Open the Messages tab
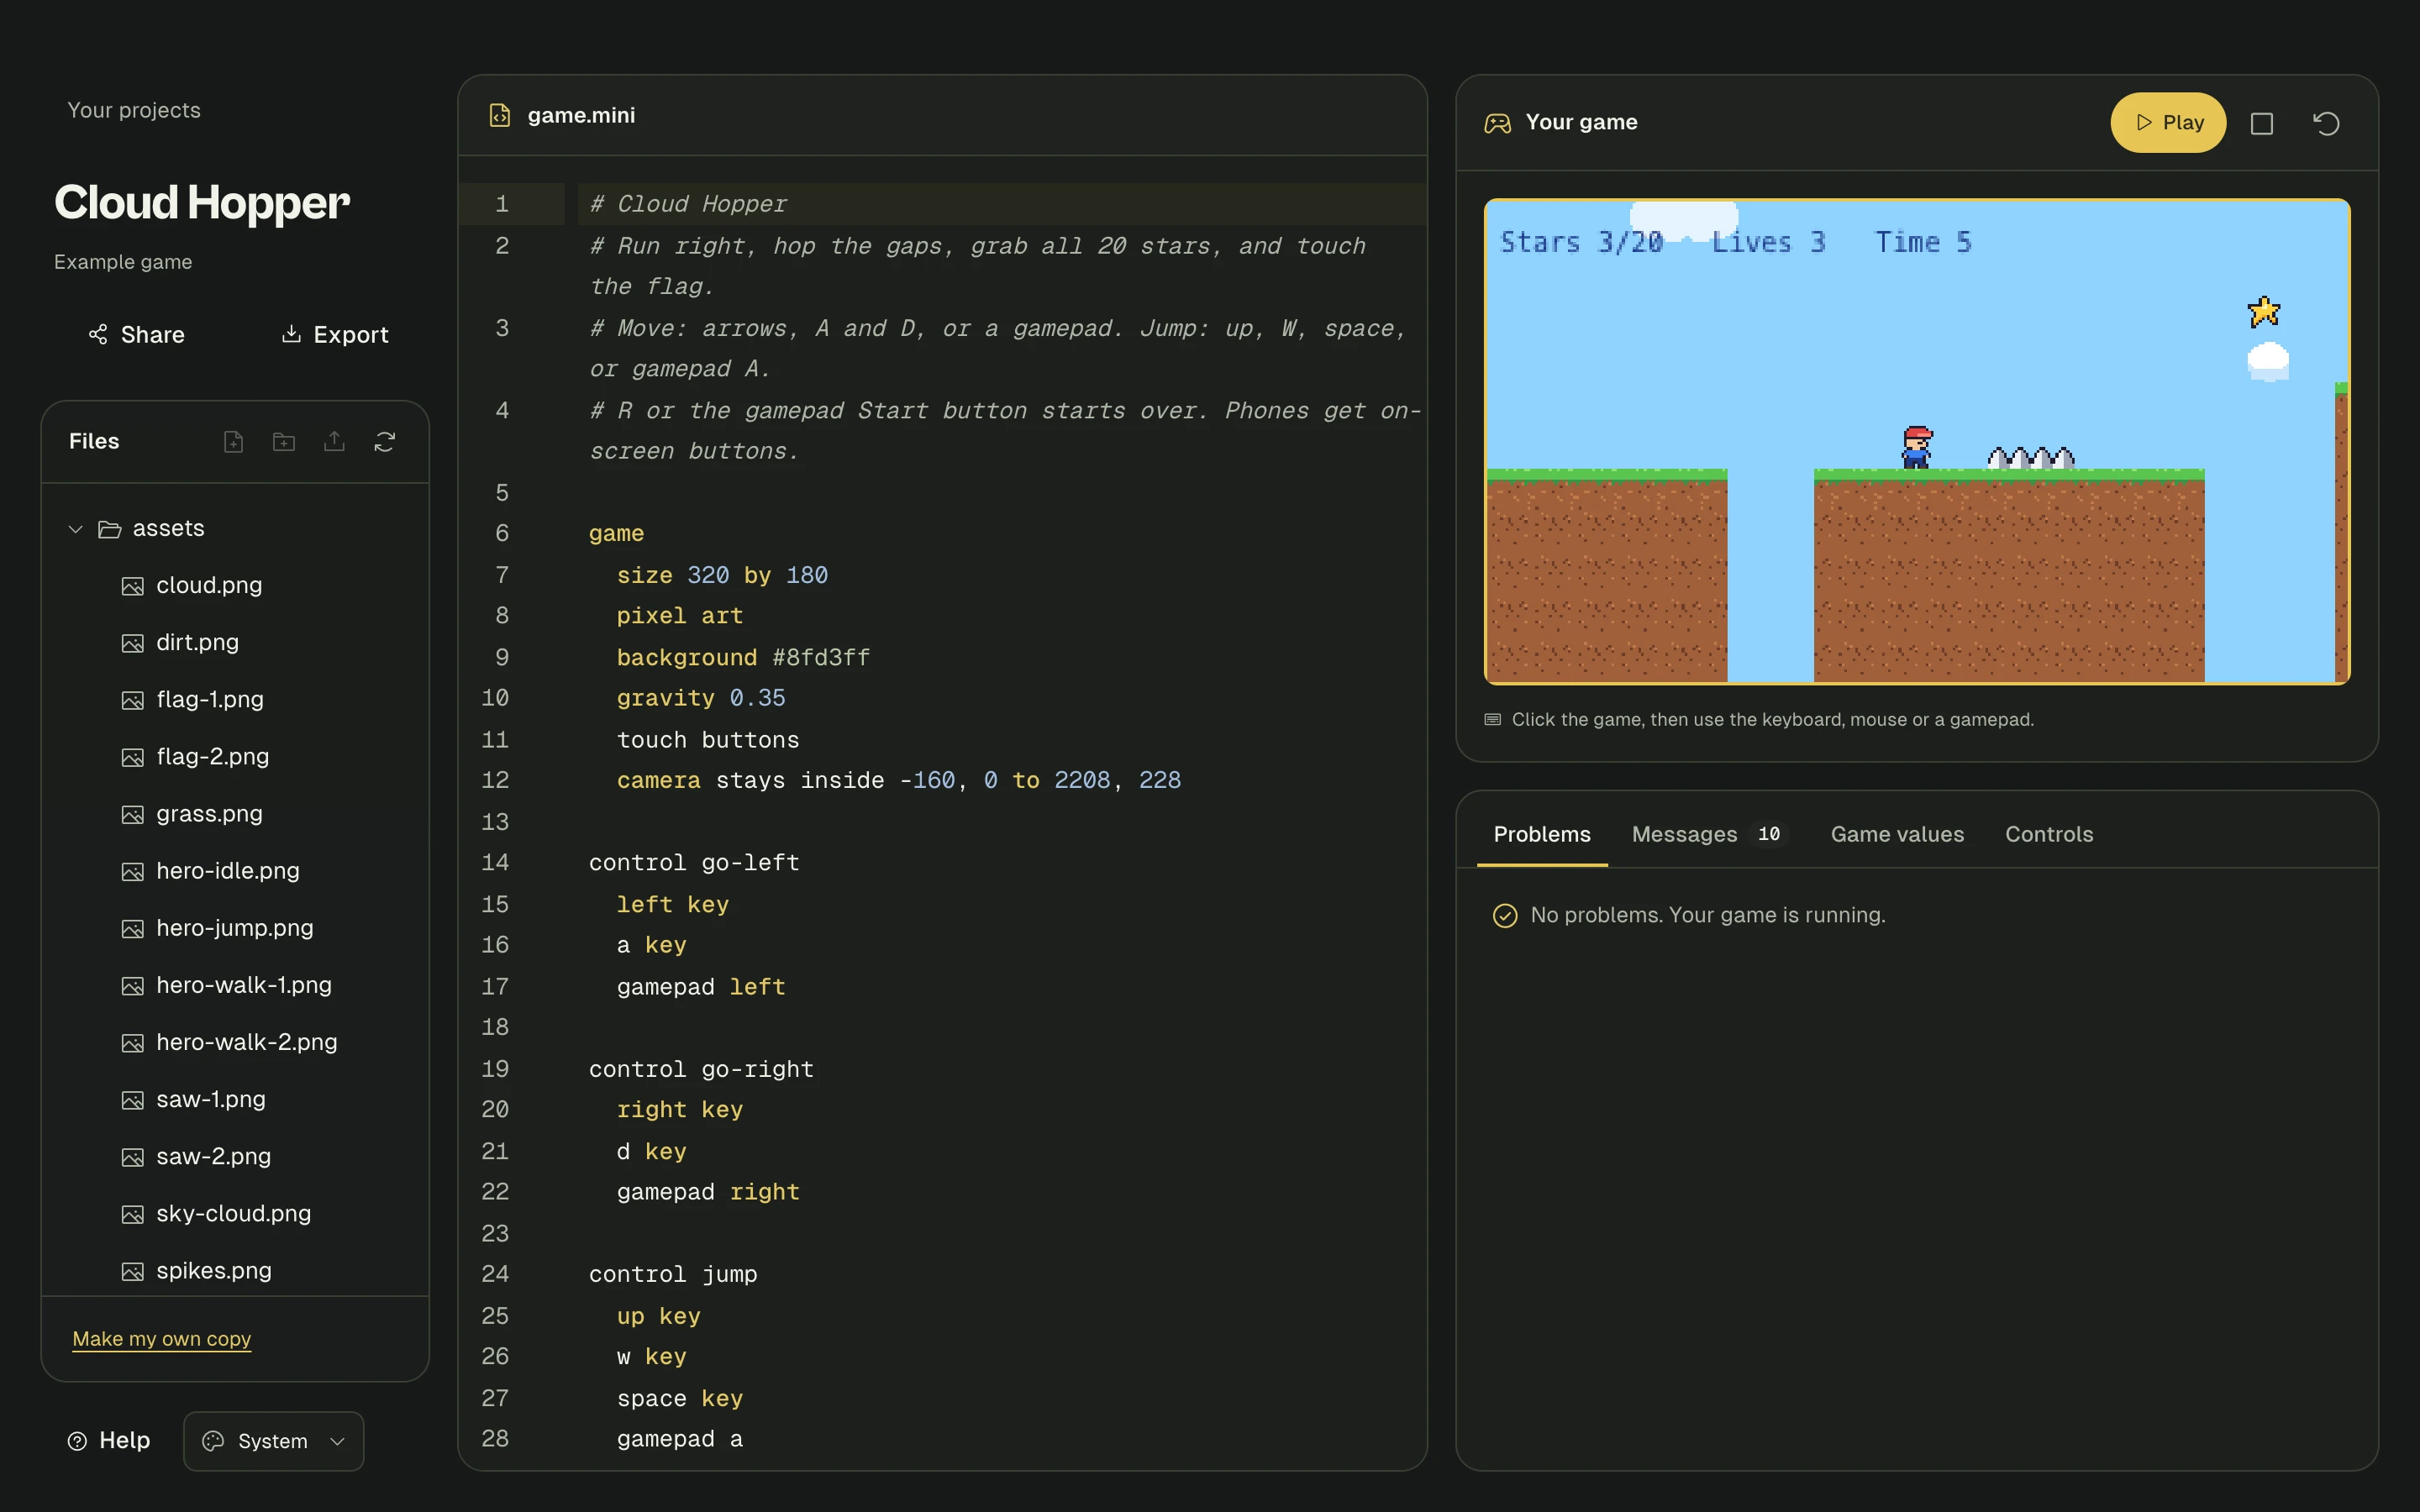Image resolution: width=2420 pixels, height=1512 pixels. coord(1709,834)
